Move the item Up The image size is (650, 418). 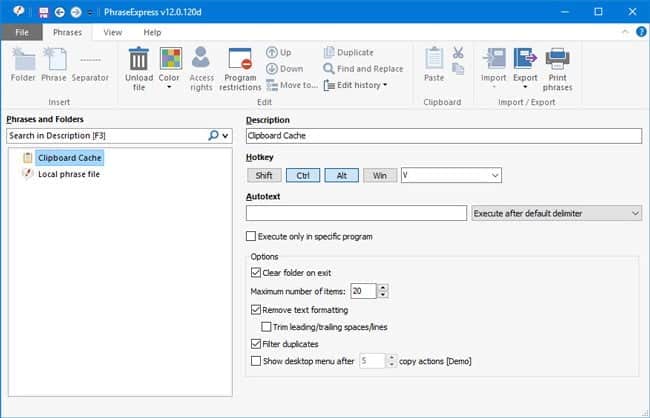click(279, 52)
